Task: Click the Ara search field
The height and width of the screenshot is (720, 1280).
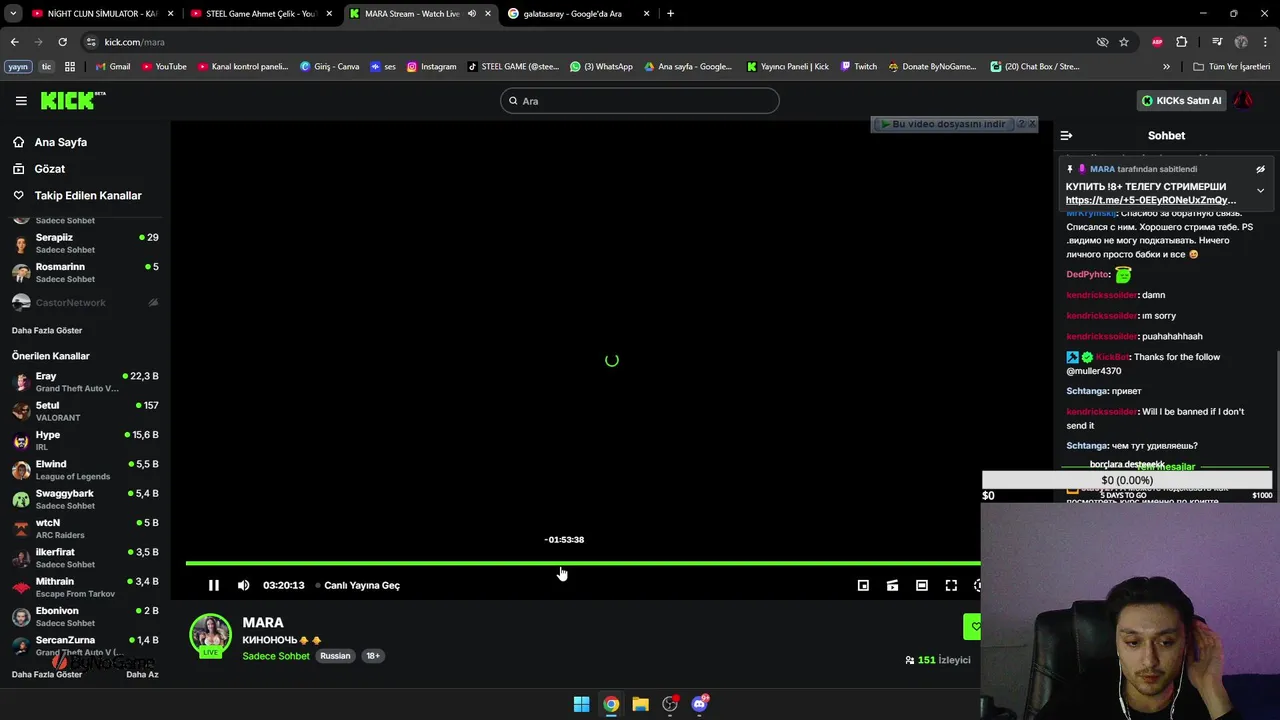Action: 640,100
